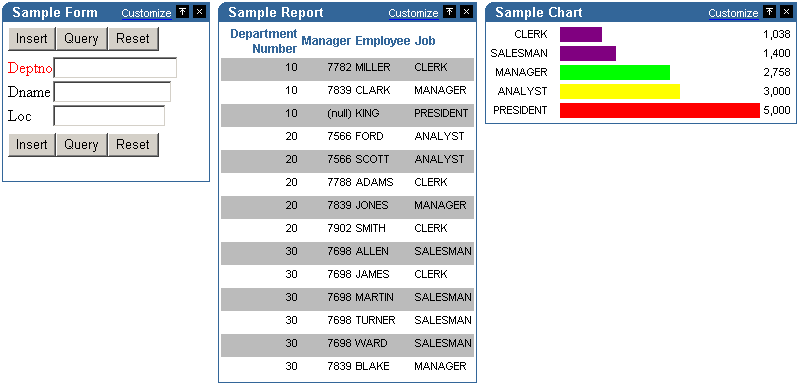Click manager 7788 in ADAMS' row

339,182
